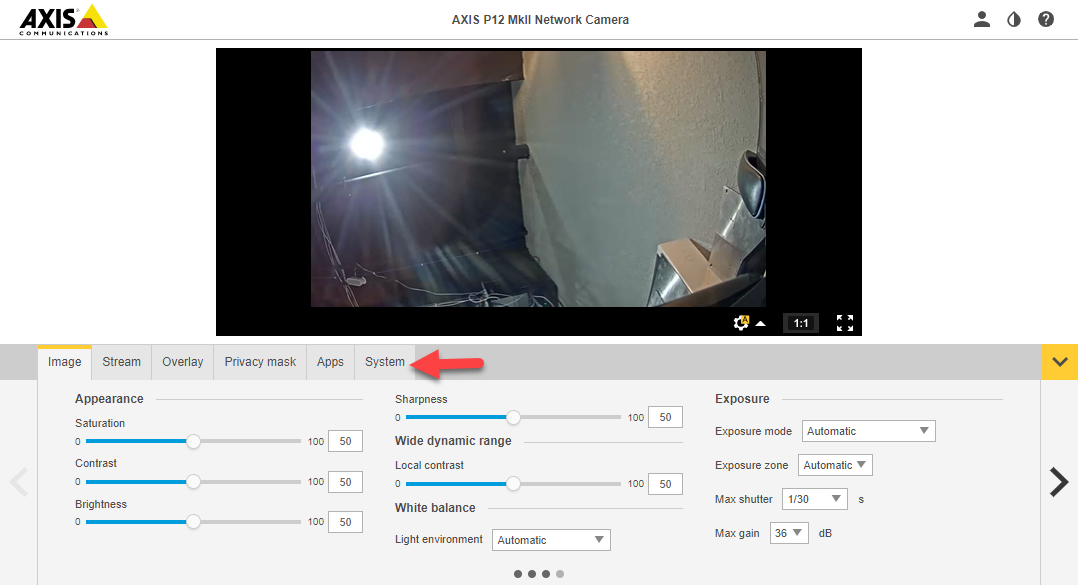This screenshot has width=1078, height=585.
Task: Open the Light environment dropdown
Action: (551, 540)
